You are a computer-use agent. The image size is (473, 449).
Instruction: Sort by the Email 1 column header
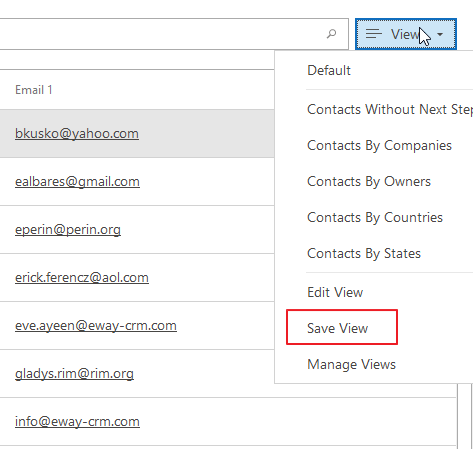coord(34,90)
